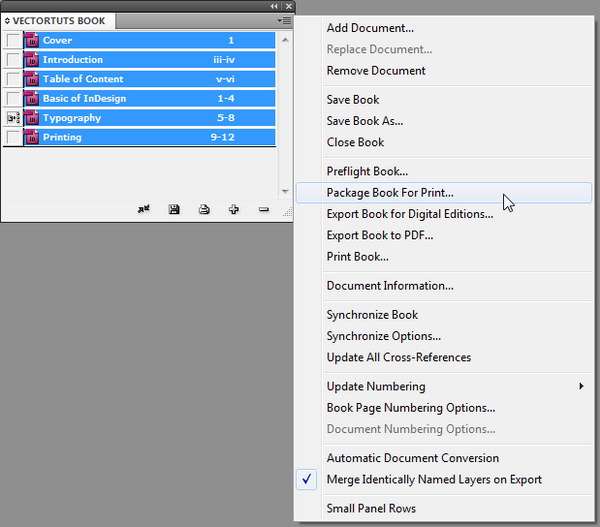The width and height of the screenshot is (600, 527).
Task: Set Table of Content as style source
Action: point(13,79)
